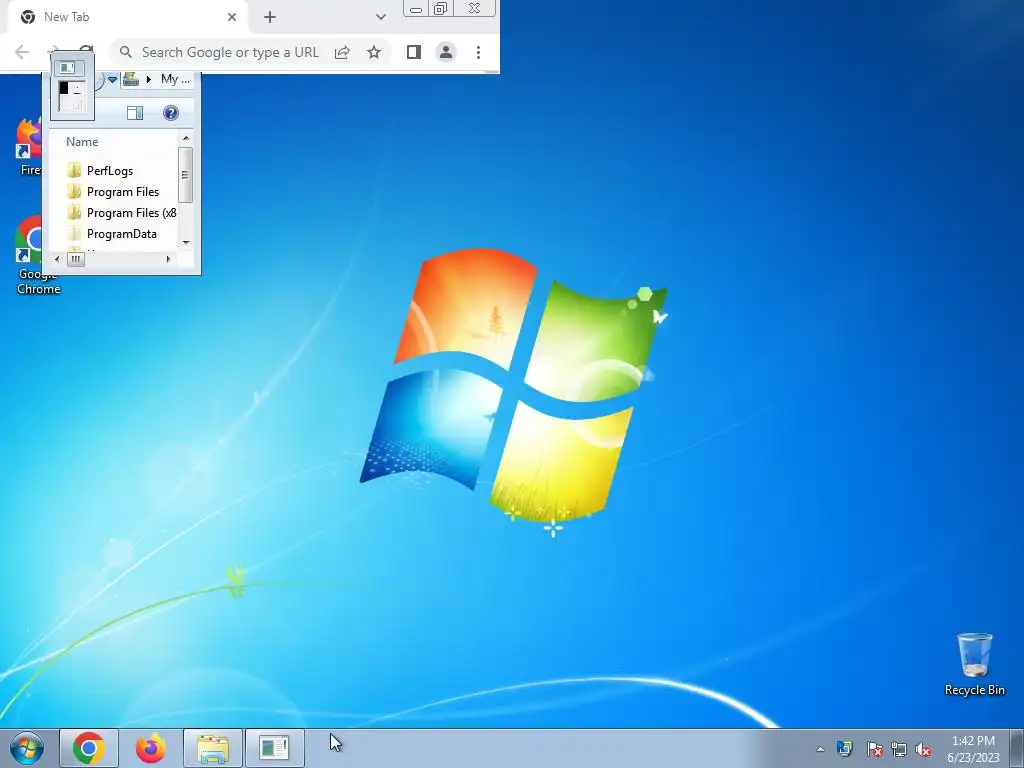This screenshot has width=1024, height=768.
Task: Share this page from the Chrome address bar
Action: tap(342, 52)
